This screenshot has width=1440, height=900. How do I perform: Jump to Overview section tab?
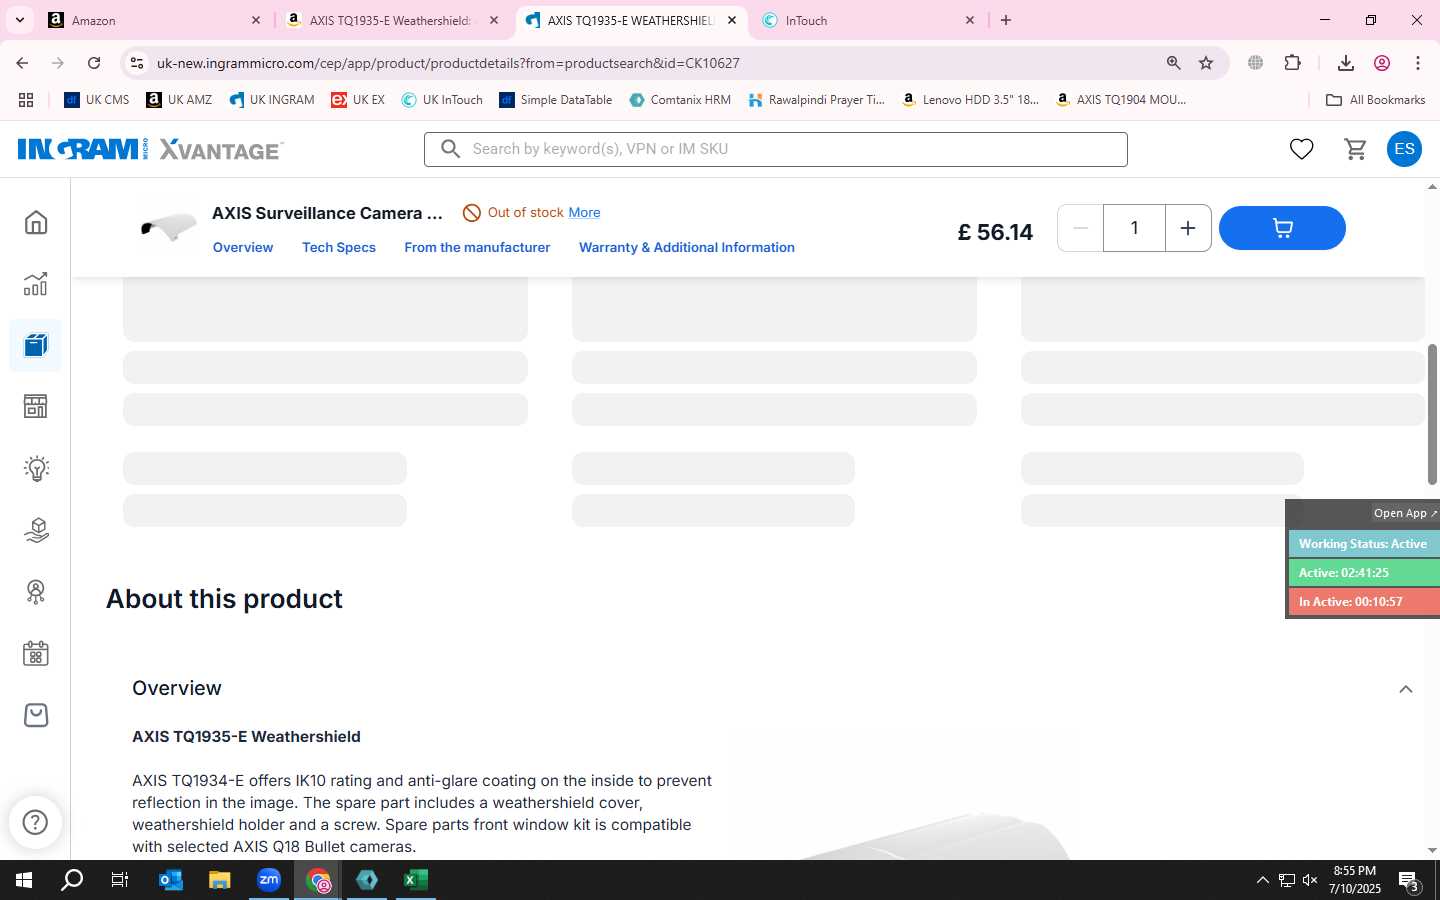point(243,247)
